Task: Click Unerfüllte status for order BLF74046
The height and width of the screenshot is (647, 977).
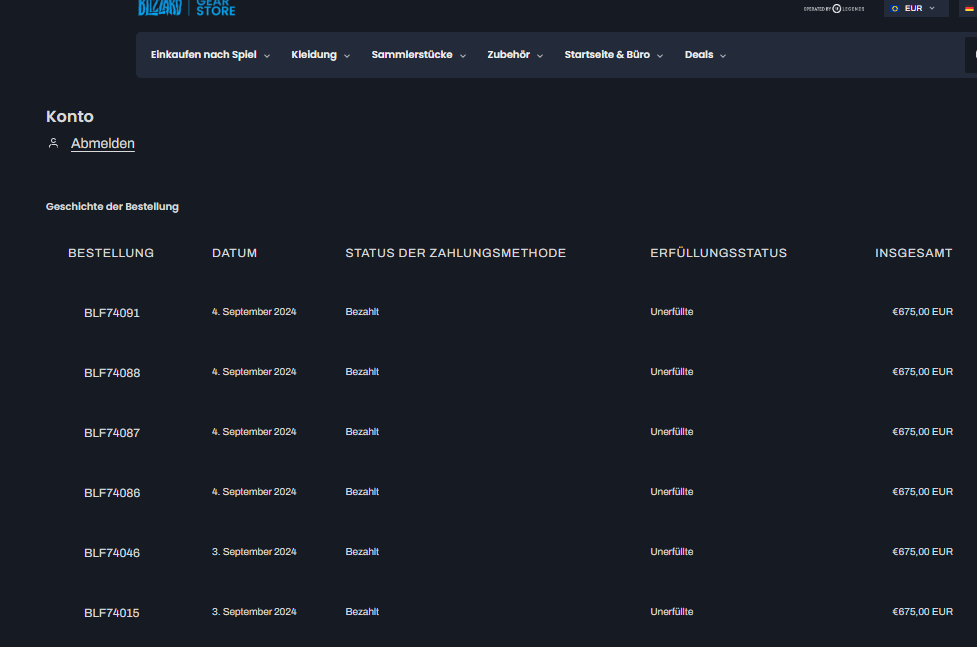Action: click(x=672, y=552)
